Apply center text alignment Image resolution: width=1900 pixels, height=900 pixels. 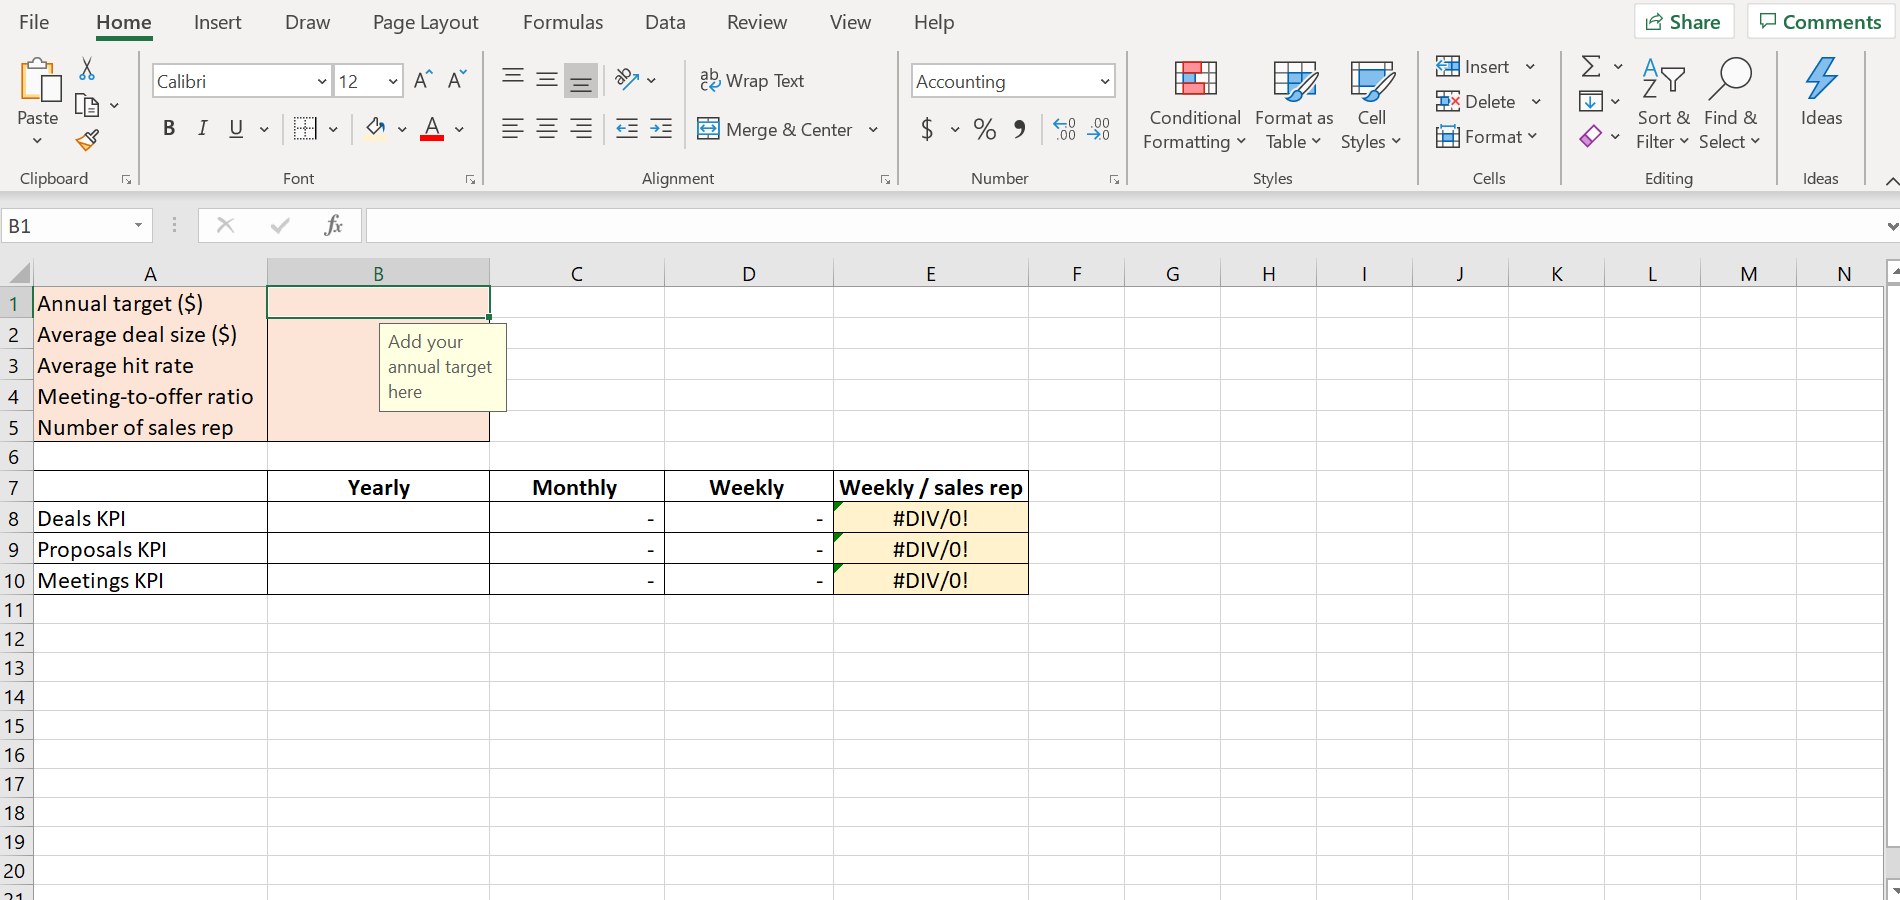(546, 128)
